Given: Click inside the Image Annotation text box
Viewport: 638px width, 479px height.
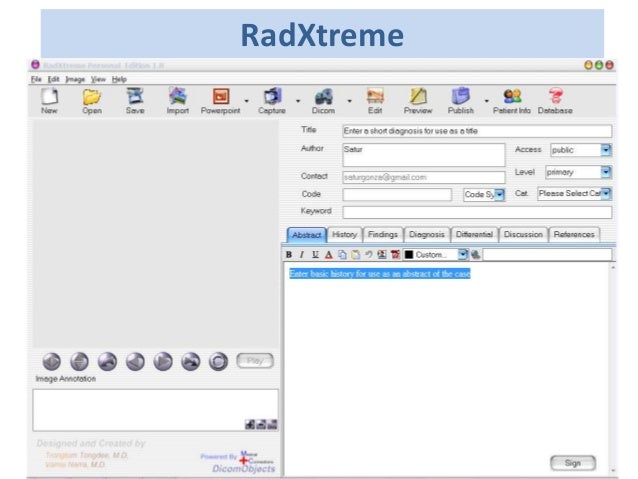Looking at the screenshot, I should [x=155, y=410].
